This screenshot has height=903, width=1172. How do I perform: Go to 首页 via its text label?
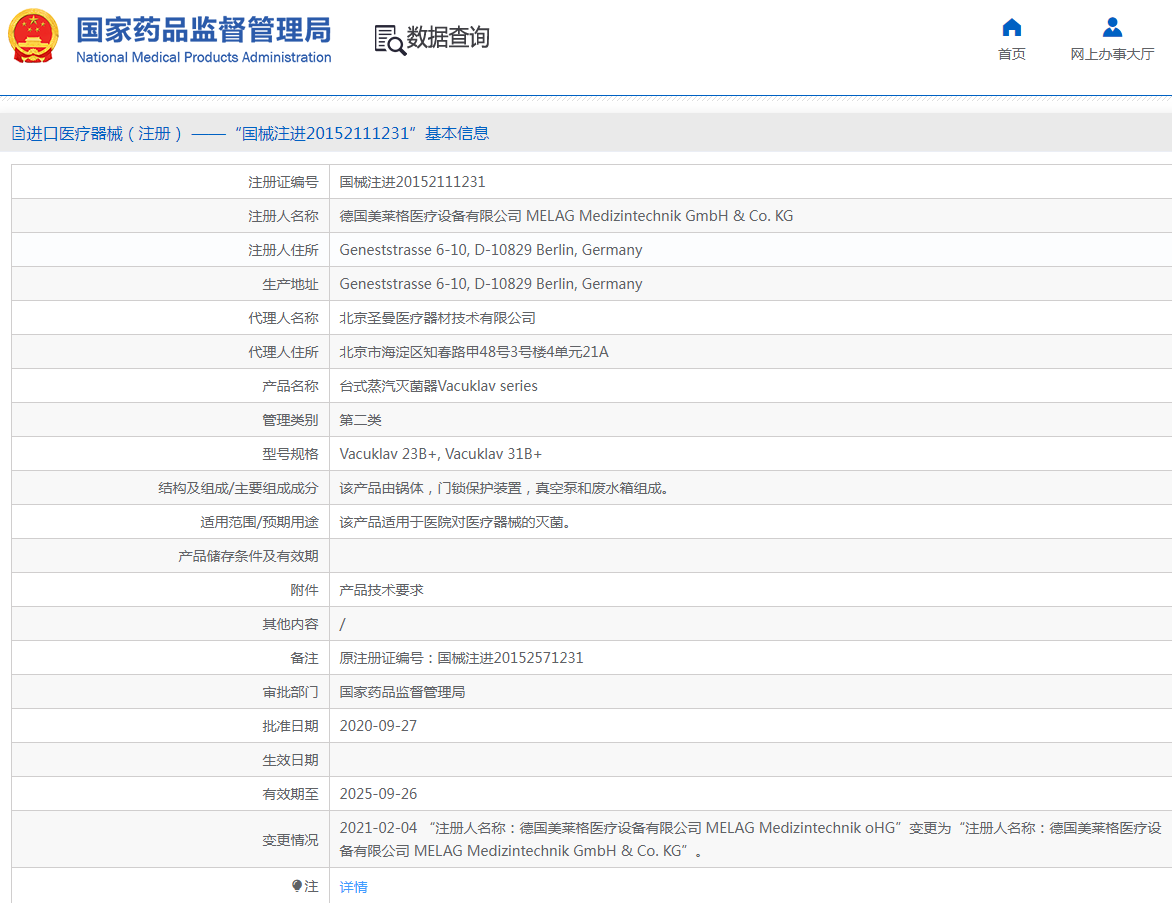(1012, 54)
